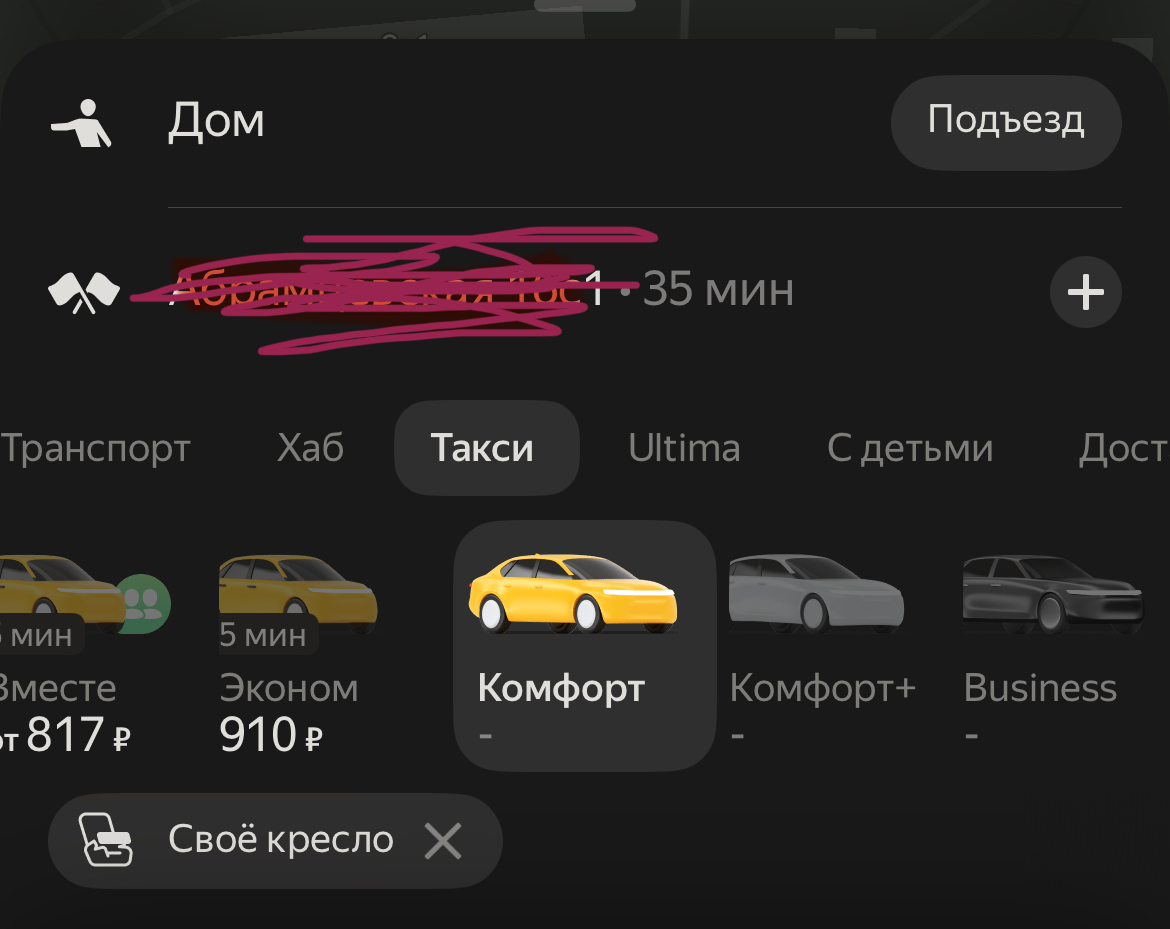Tap the pickup person icon beside Дом
1170x929 pixels.
click(82, 123)
